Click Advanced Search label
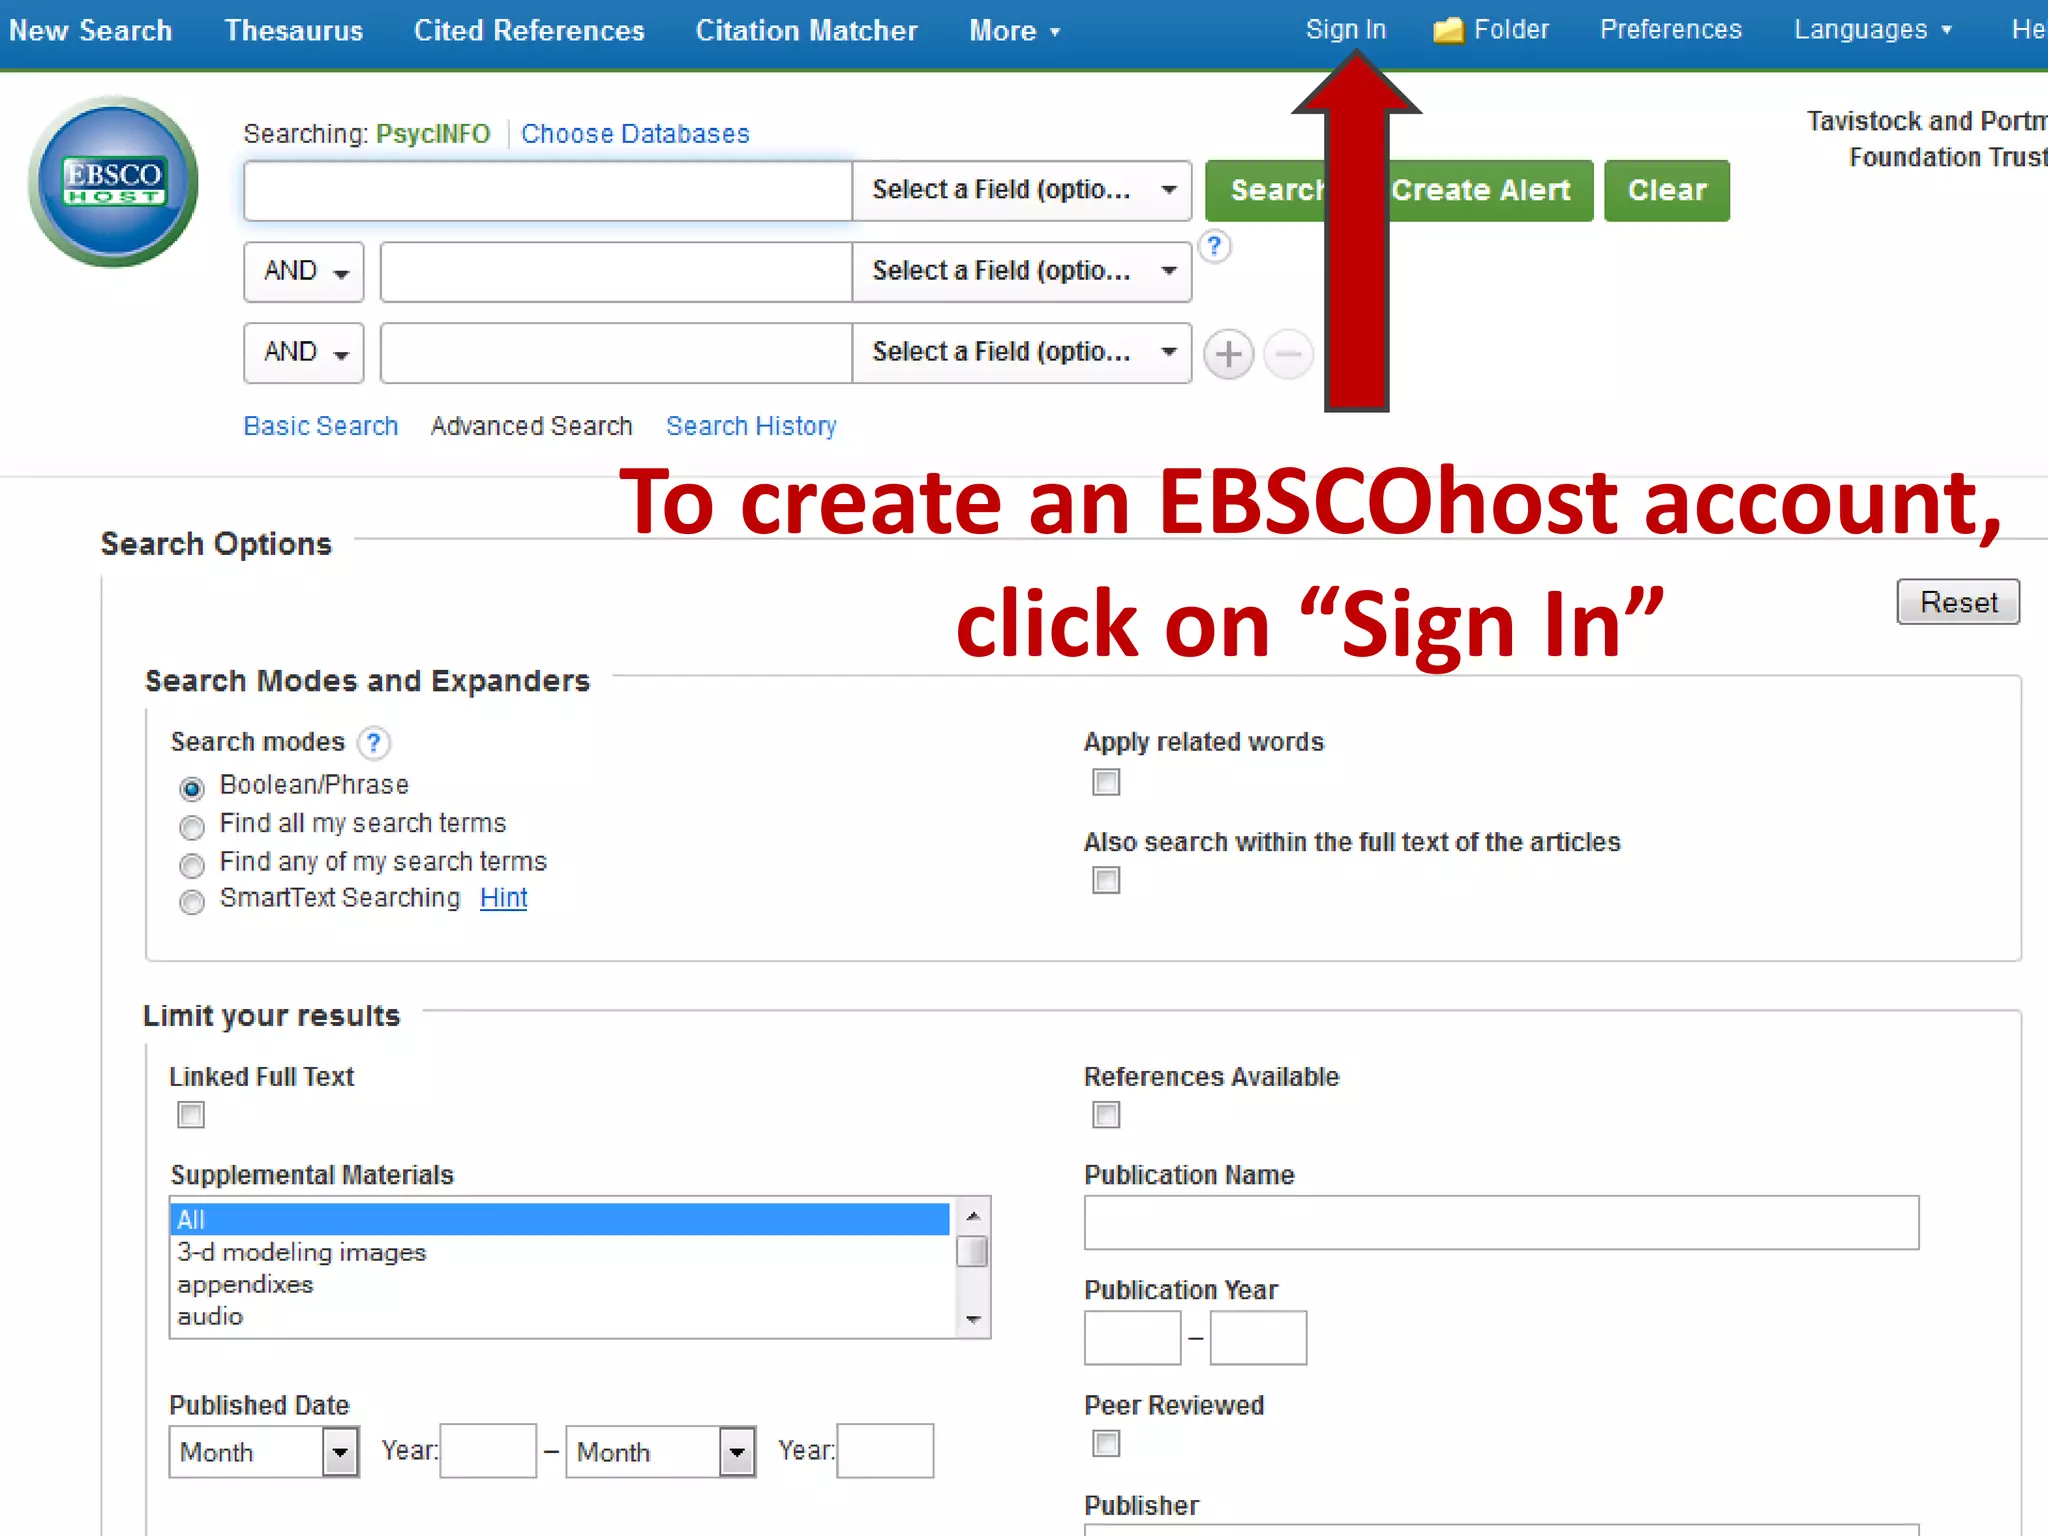The width and height of the screenshot is (2048, 1536). pos(531,426)
